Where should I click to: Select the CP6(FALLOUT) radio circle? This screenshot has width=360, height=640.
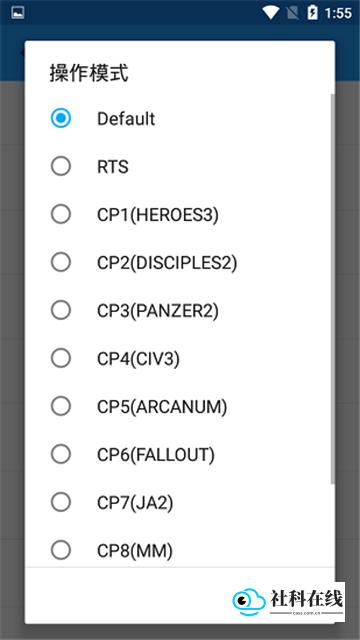click(61, 454)
